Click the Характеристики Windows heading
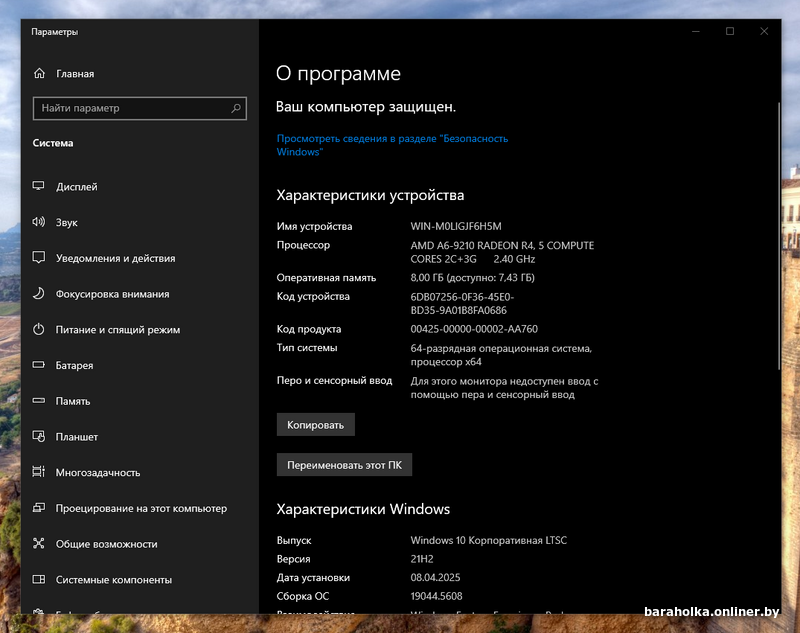800x633 pixels. coord(363,509)
